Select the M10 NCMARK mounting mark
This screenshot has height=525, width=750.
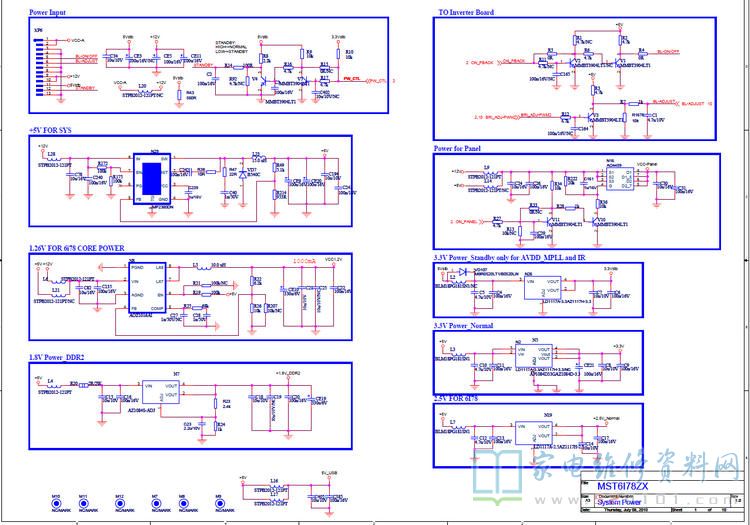[x=56, y=503]
